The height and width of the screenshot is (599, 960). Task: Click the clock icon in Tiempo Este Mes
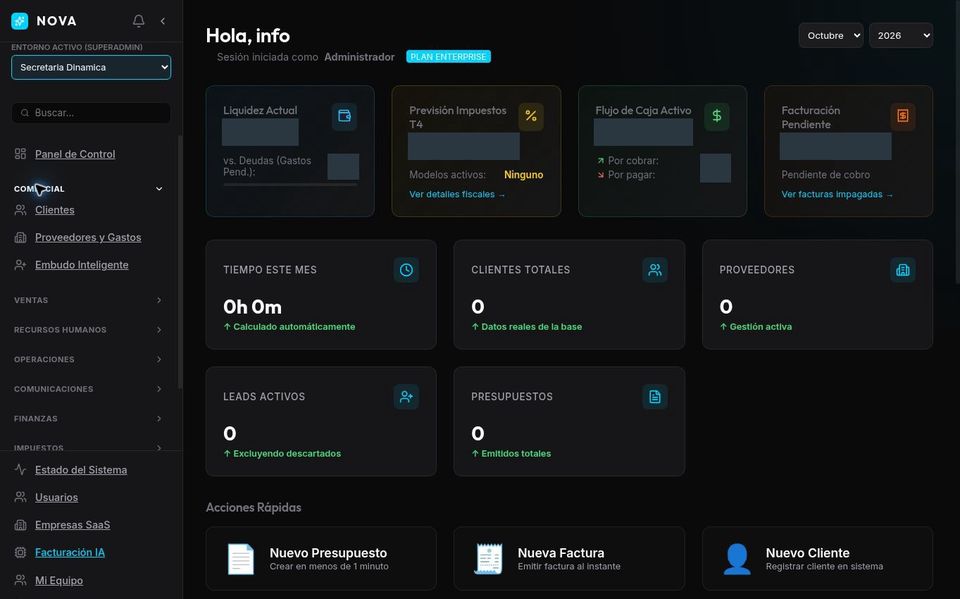pos(407,269)
